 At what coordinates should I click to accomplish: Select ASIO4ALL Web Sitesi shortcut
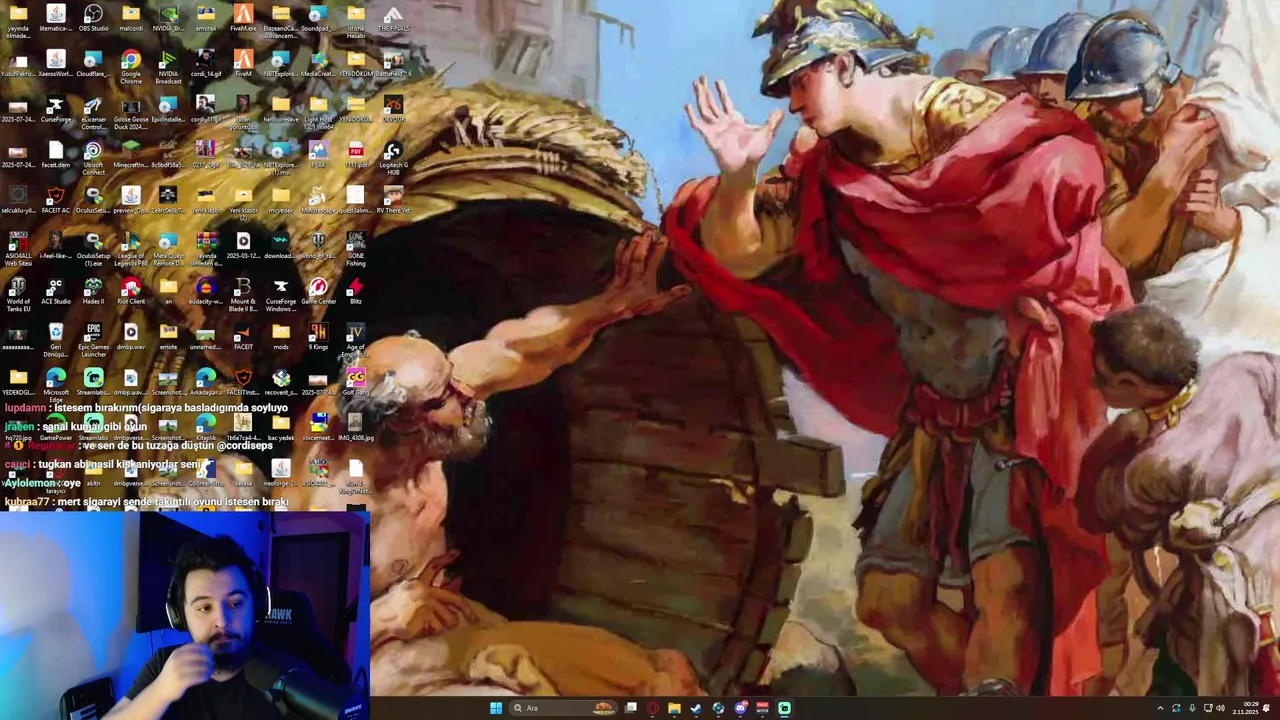pyautogui.click(x=18, y=249)
